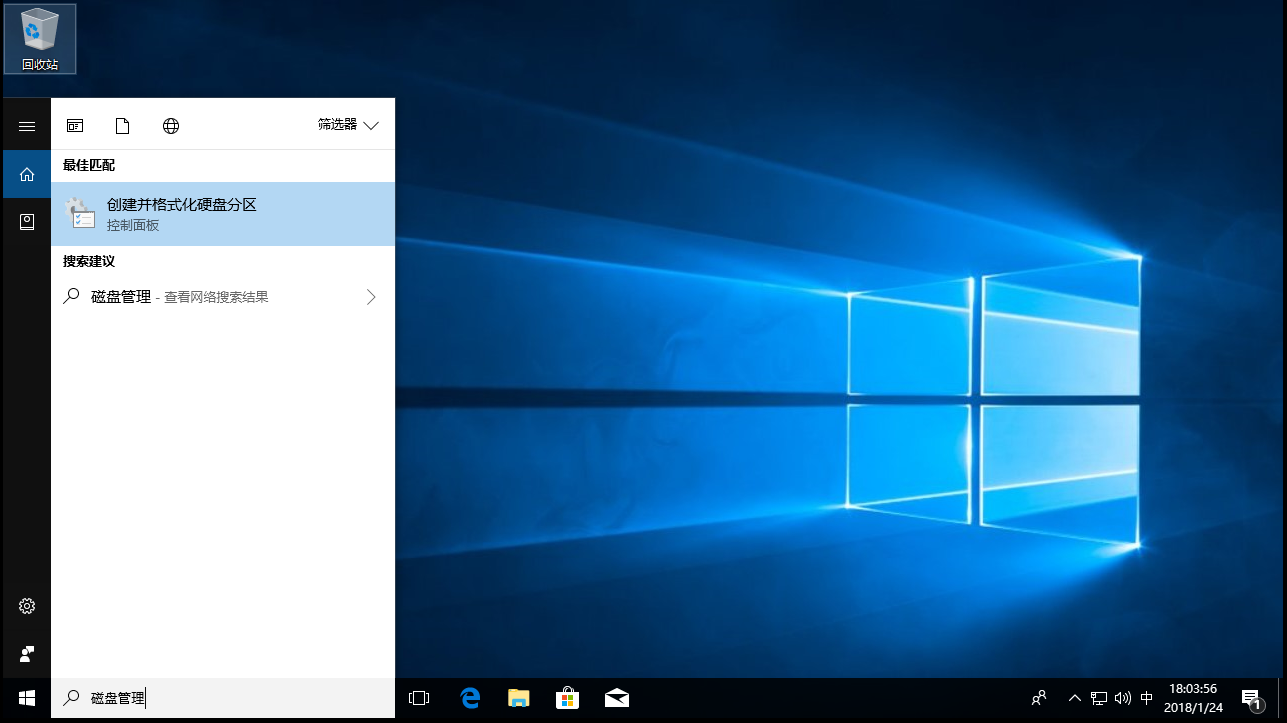Viewport: 1287px width, 723px height.
Task: Filter search results by Apps
Action: pyautogui.click(x=75, y=126)
